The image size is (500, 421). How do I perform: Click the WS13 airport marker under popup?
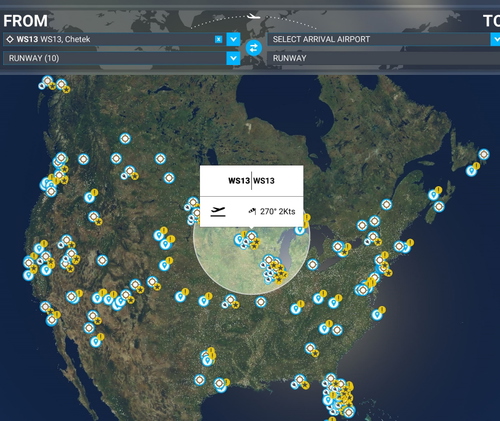pos(252,236)
